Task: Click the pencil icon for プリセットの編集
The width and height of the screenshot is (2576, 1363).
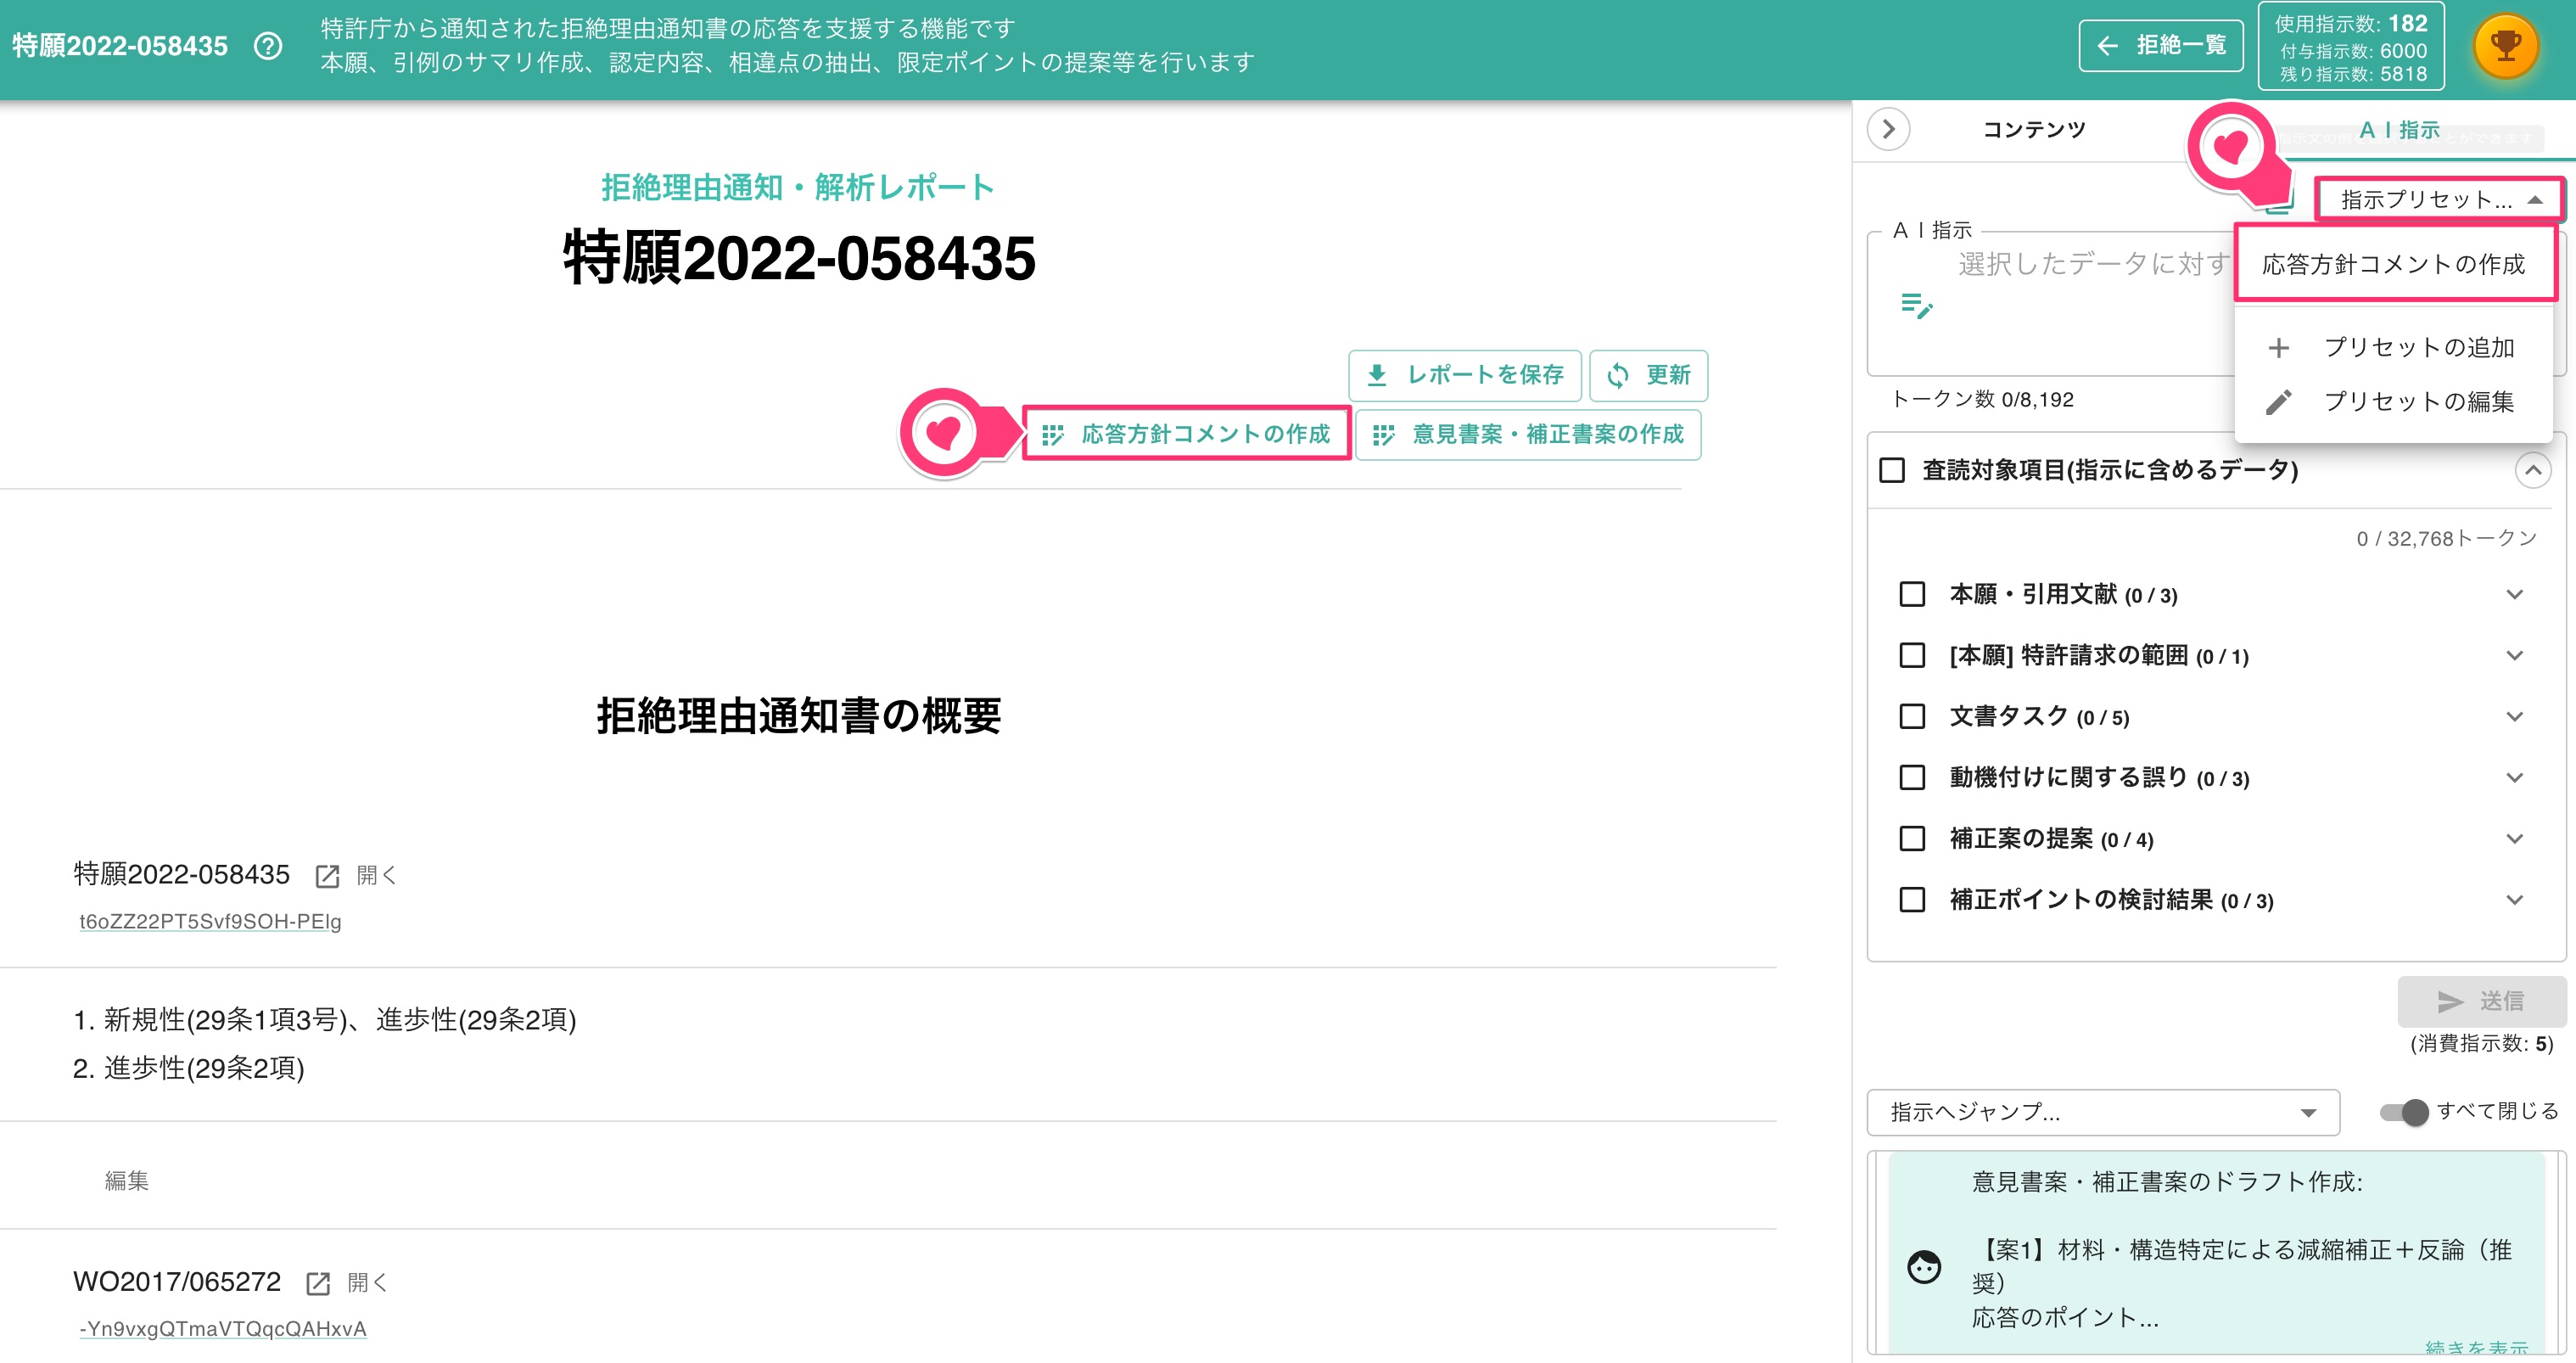Action: 2279,402
